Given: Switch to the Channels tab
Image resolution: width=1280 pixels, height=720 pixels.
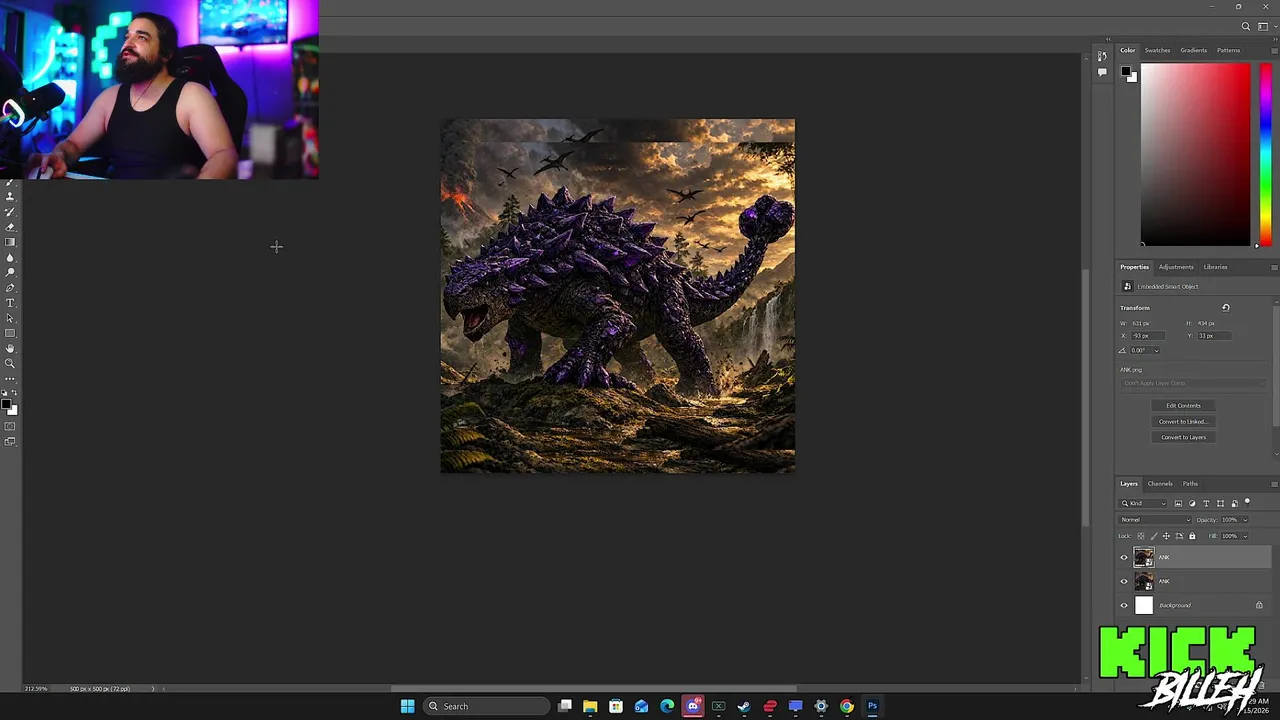Looking at the screenshot, I should pyautogui.click(x=1160, y=484).
